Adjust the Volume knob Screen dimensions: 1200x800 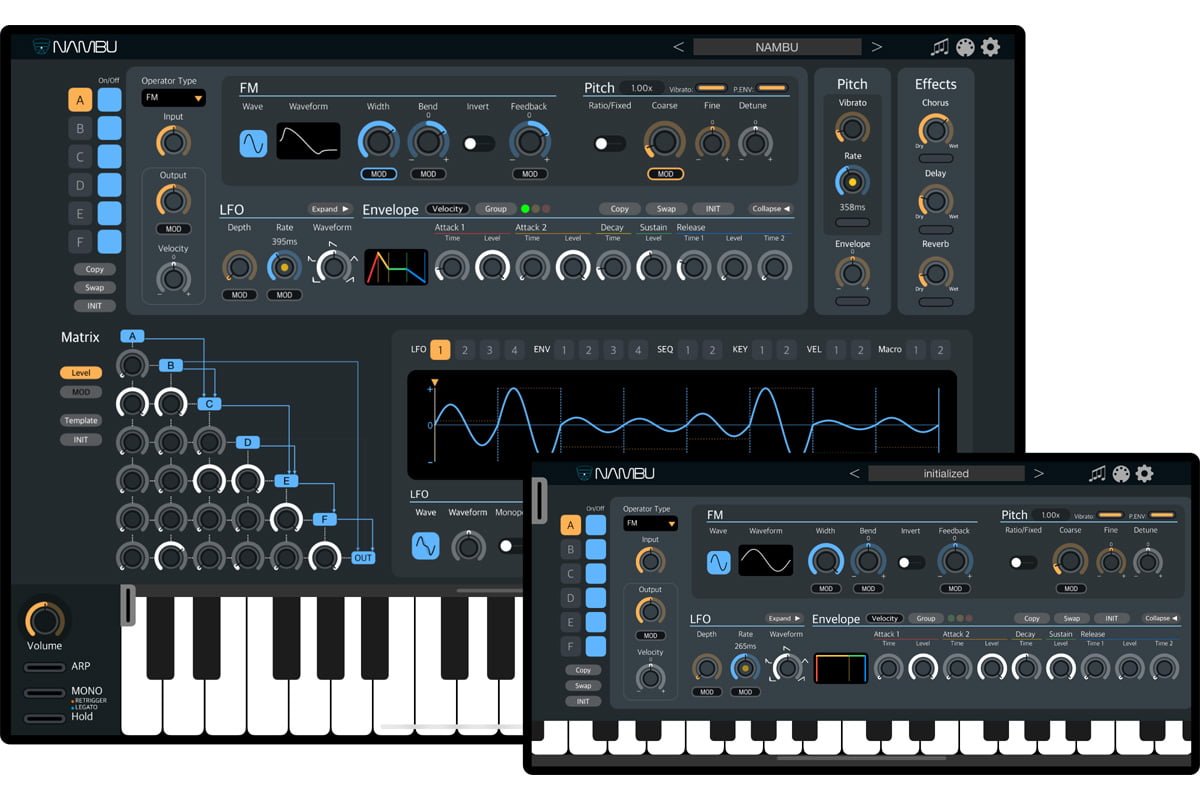pyautogui.click(x=43, y=619)
